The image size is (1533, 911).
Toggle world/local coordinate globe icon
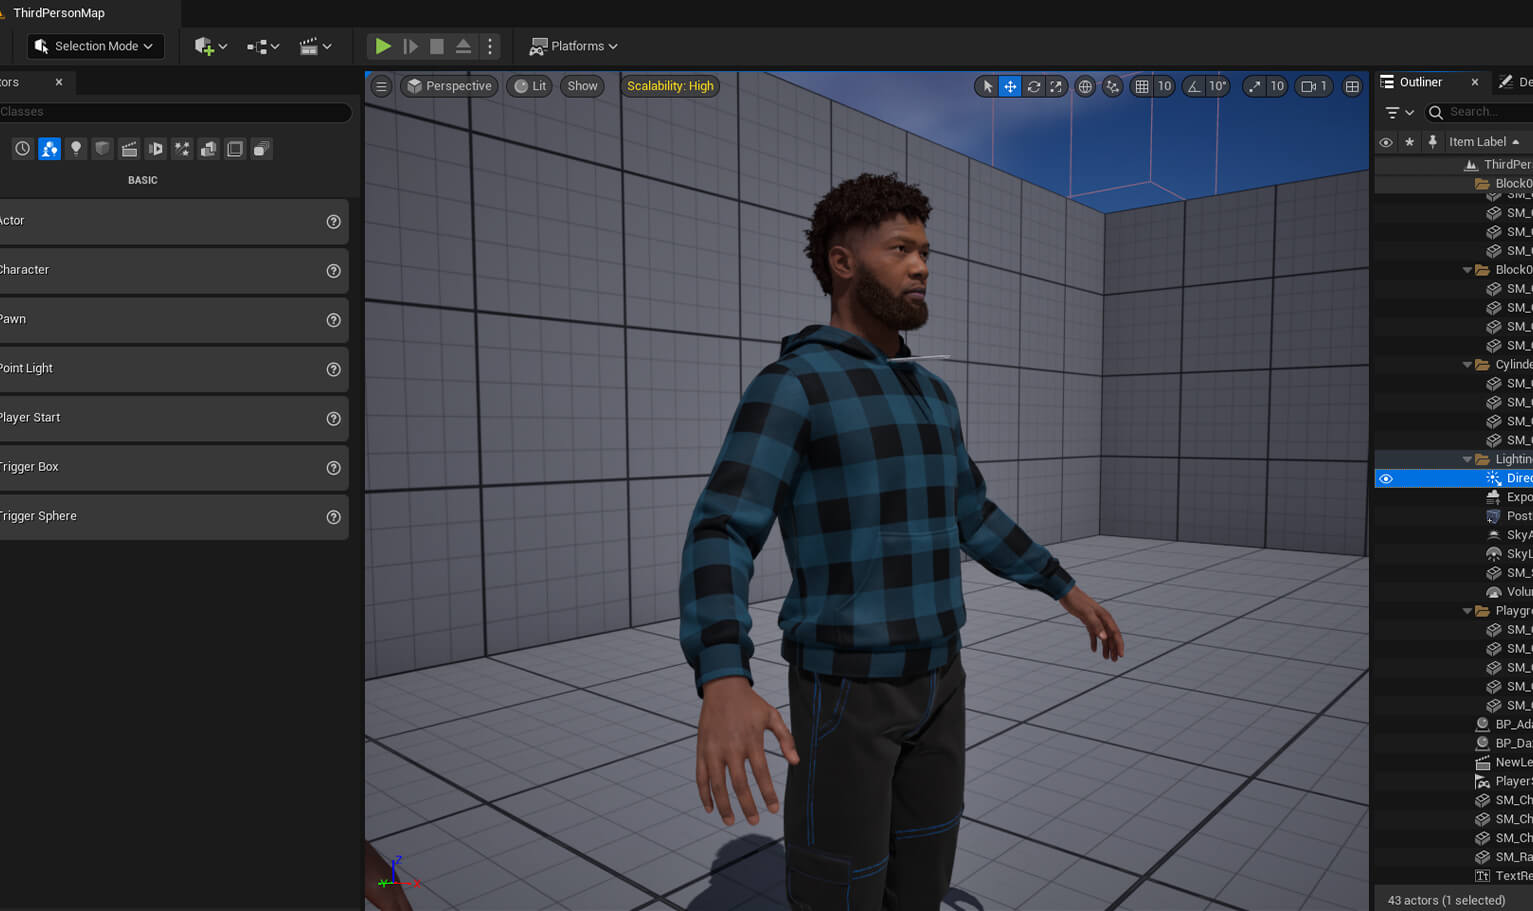click(1085, 87)
